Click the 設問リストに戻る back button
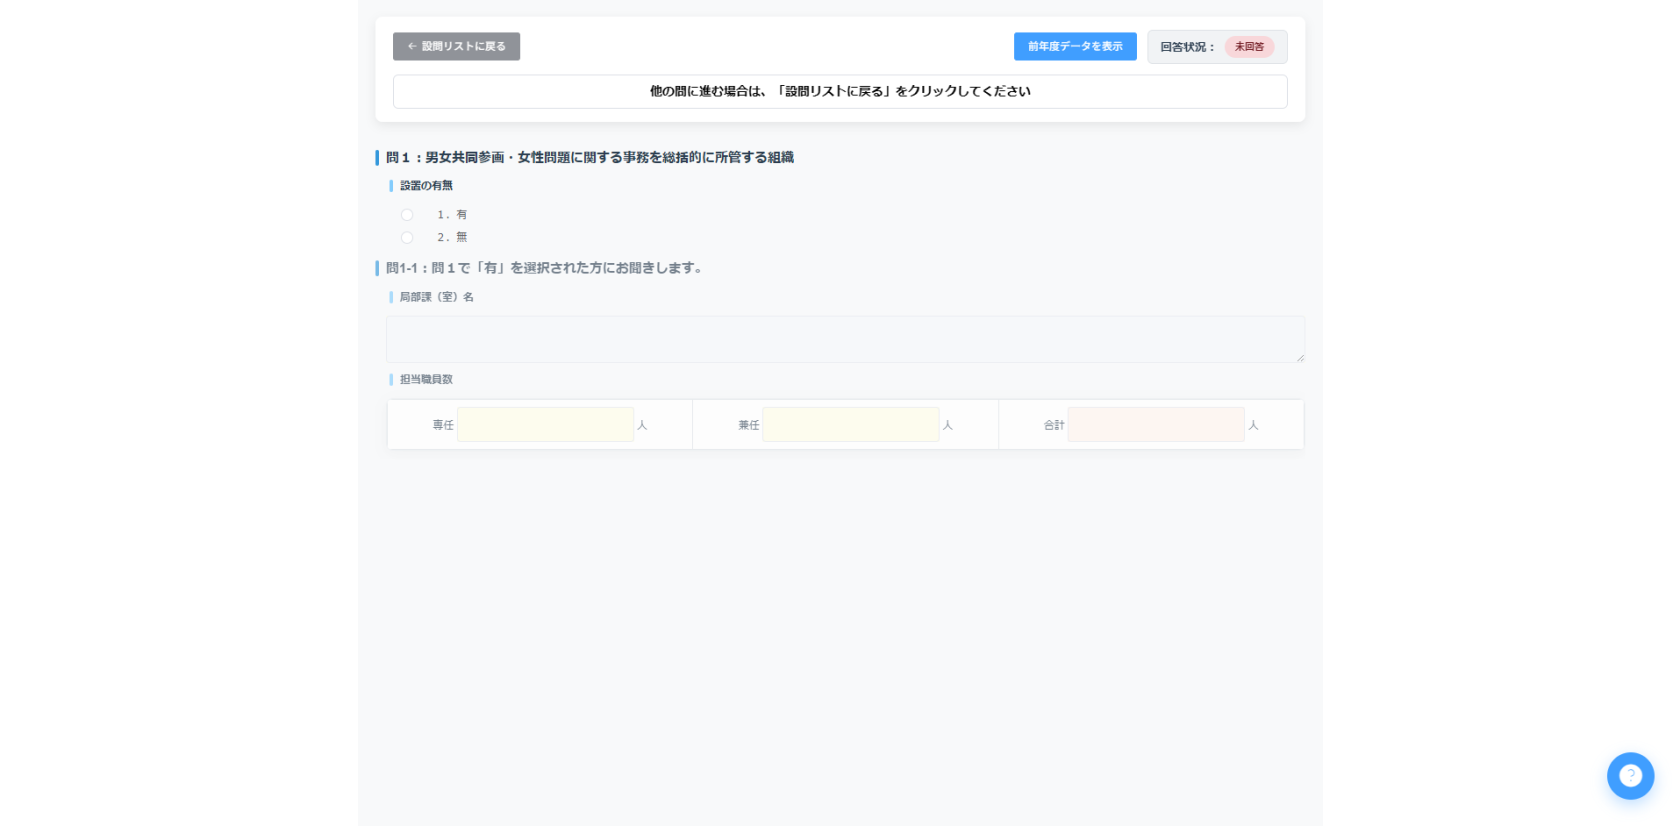Viewport: 1680px width, 826px height. (456, 46)
